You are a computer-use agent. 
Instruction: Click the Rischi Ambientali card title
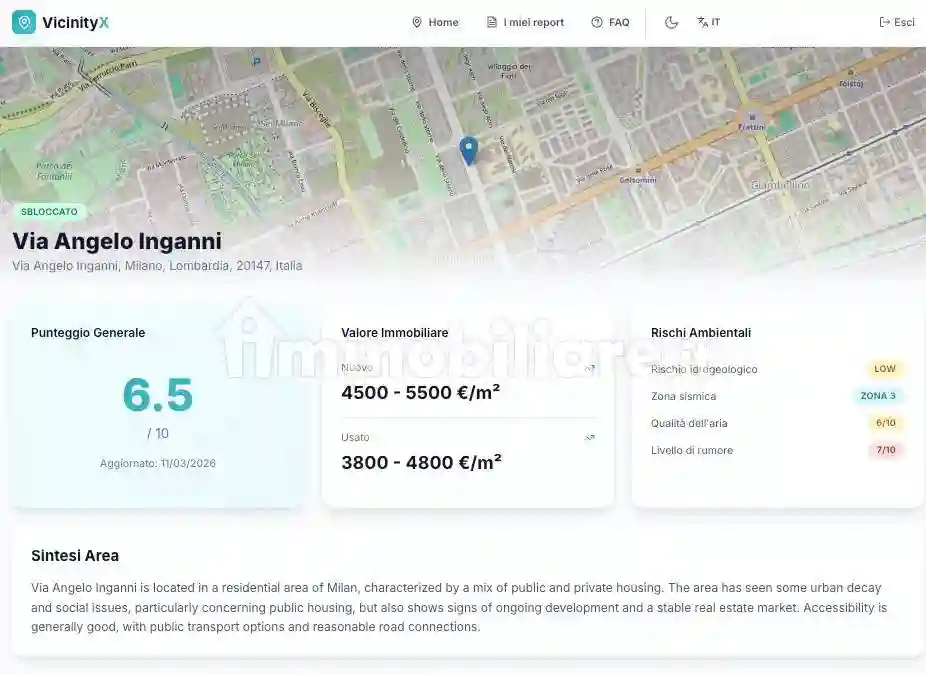click(x=700, y=333)
